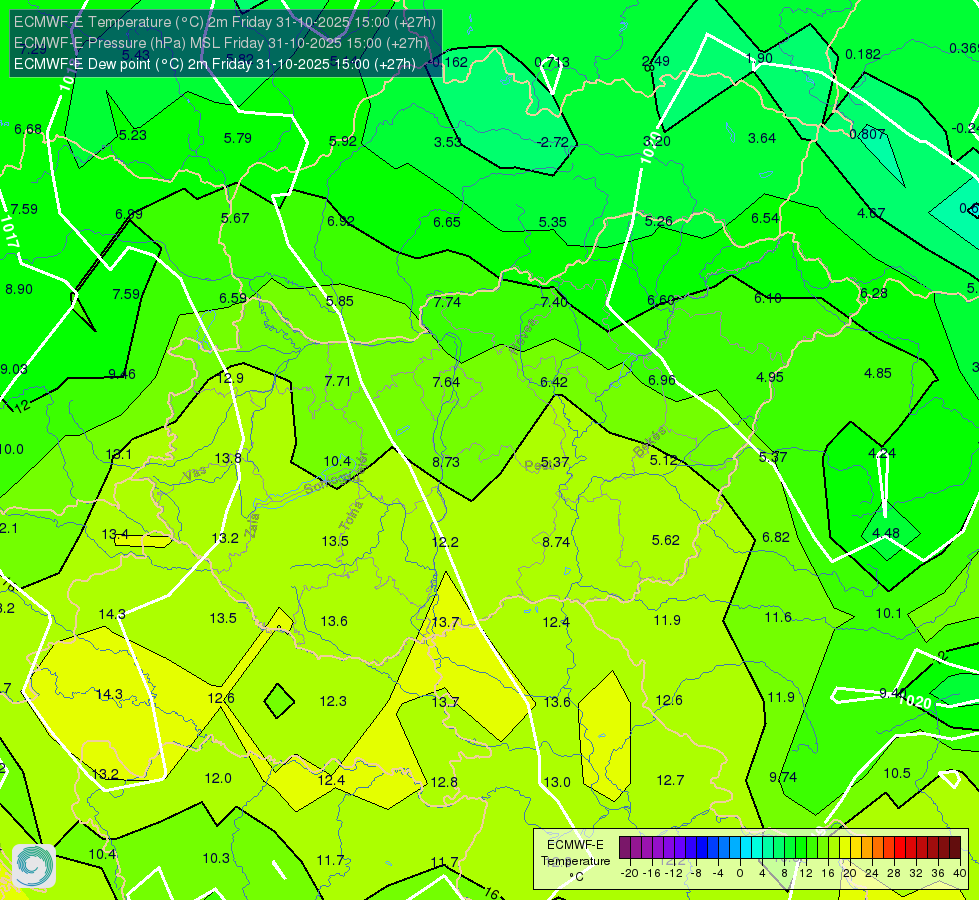Click the Zala county label
This screenshot has height=900, width=979.
pyautogui.click(x=252, y=525)
